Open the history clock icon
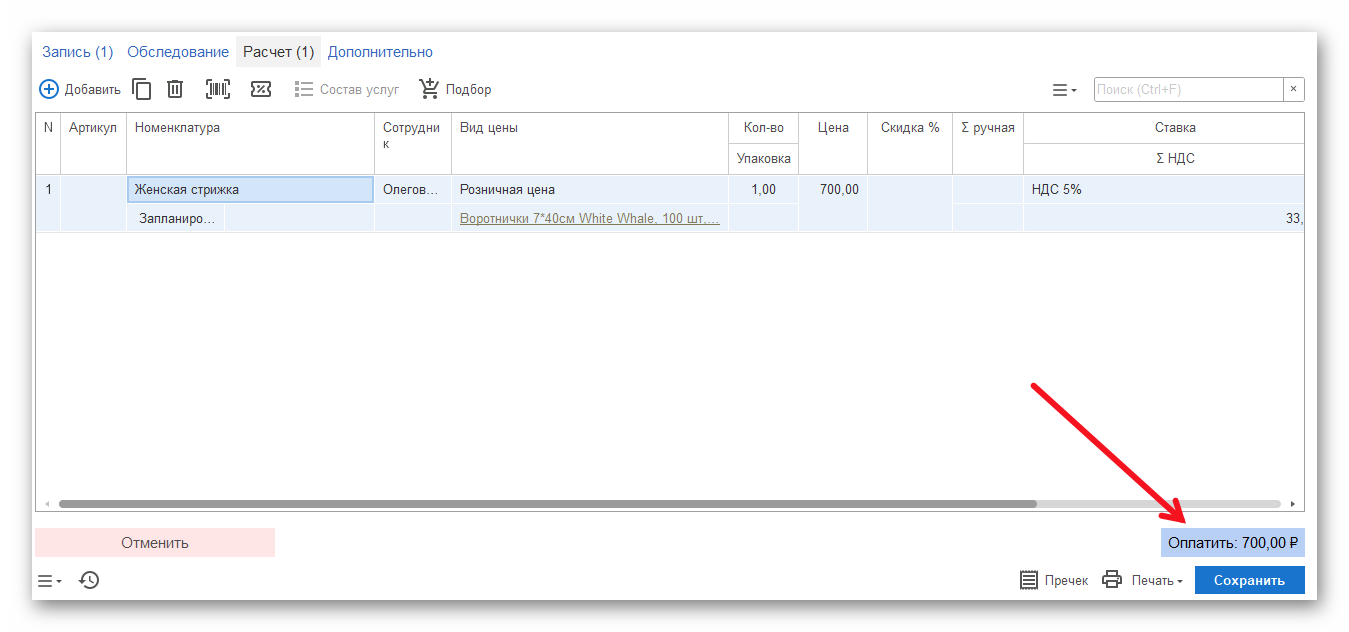 point(89,580)
